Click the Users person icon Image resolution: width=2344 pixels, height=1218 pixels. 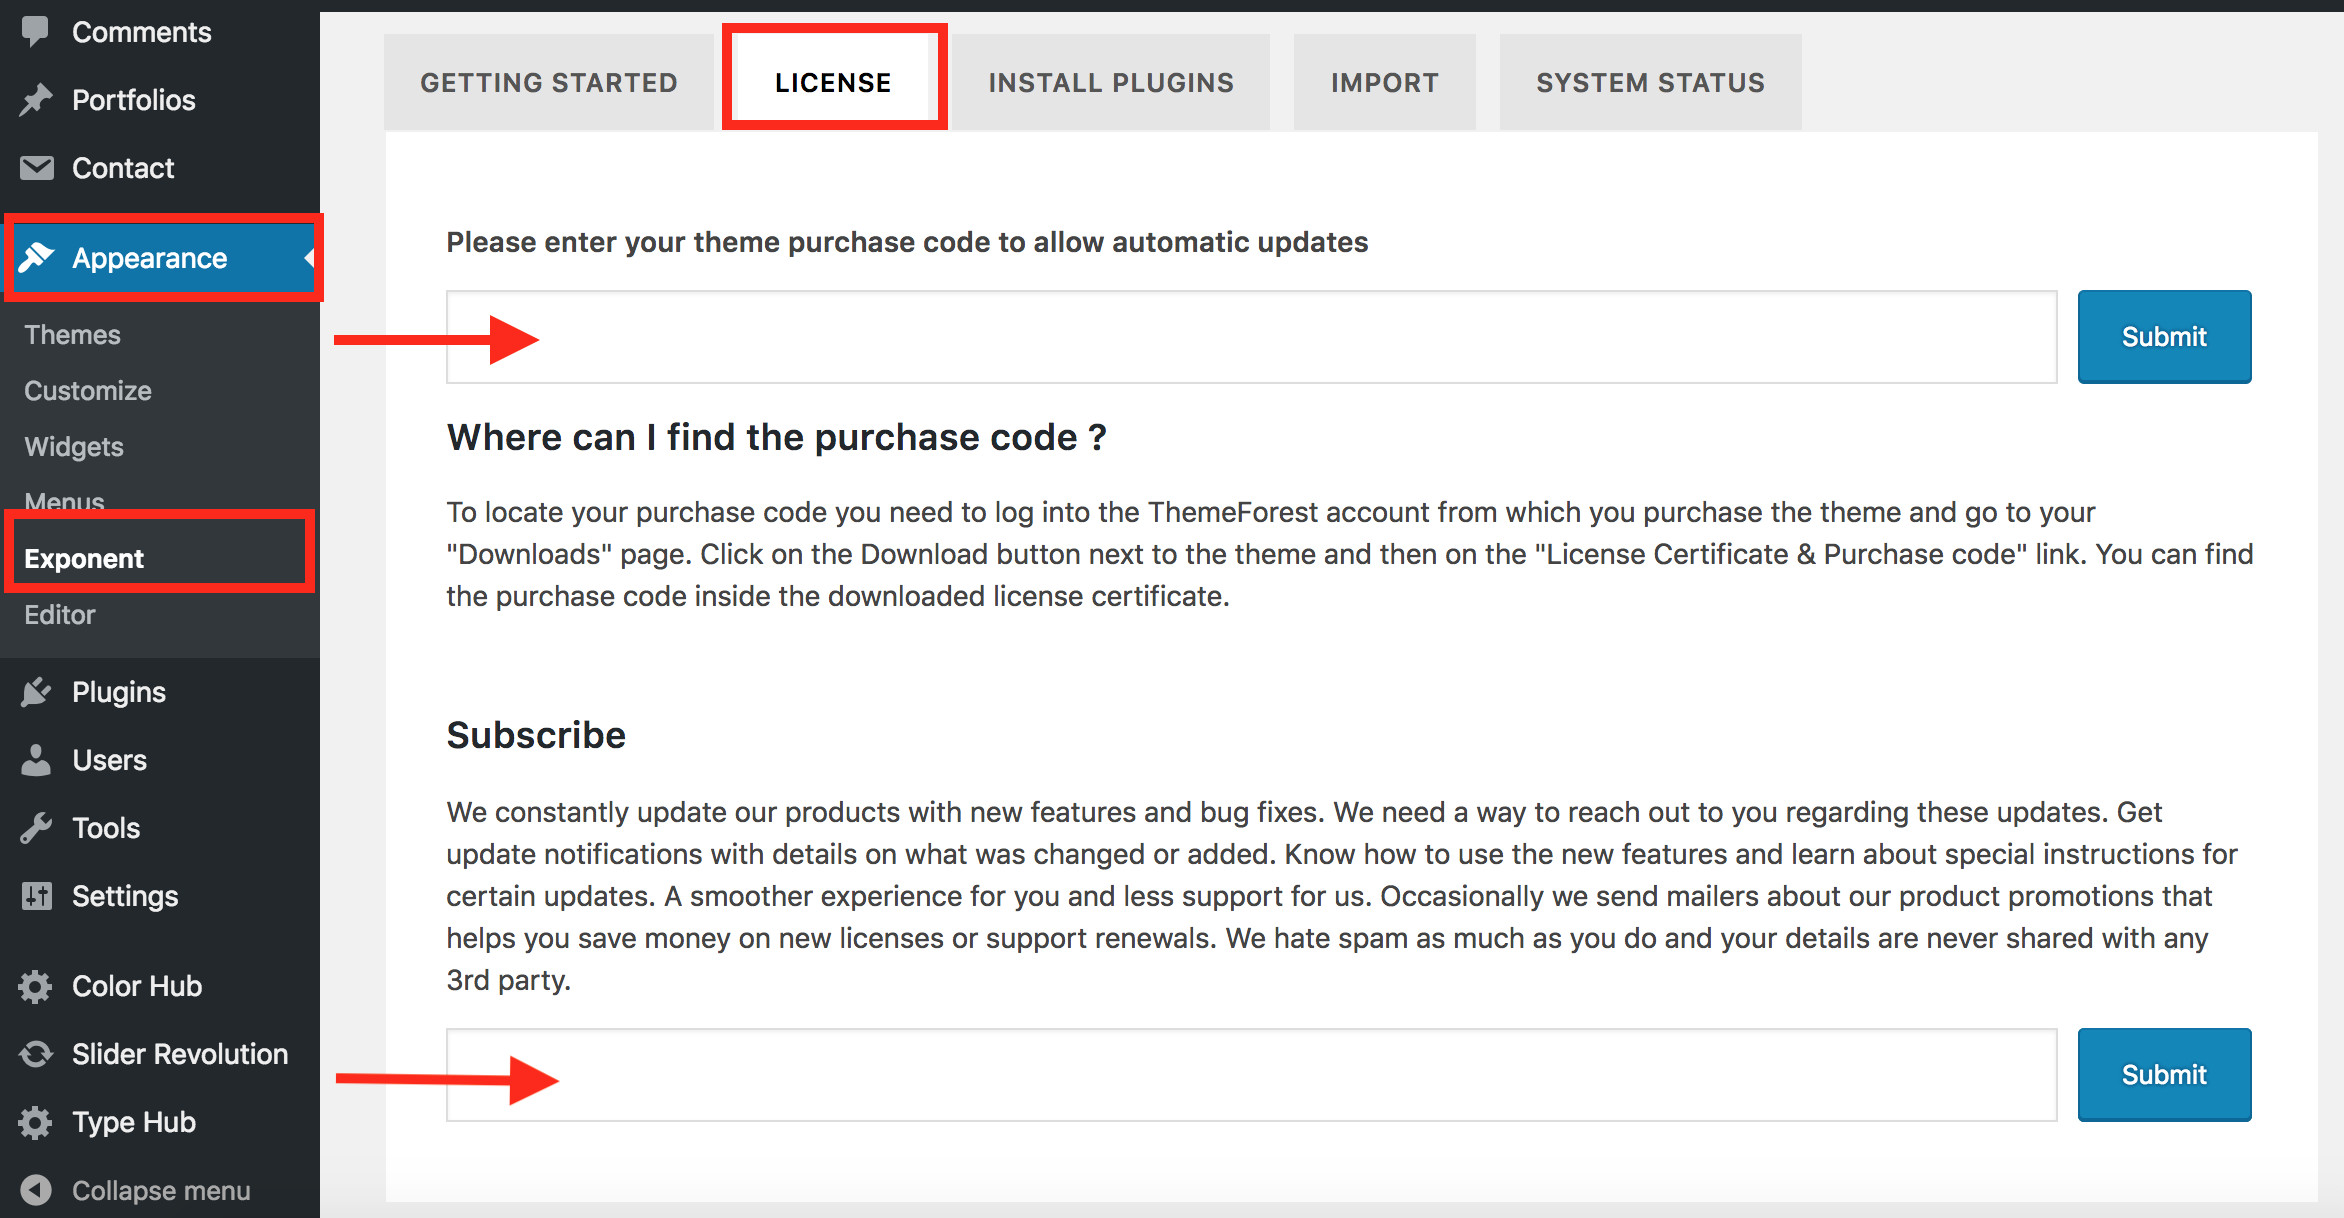coord(36,759)
